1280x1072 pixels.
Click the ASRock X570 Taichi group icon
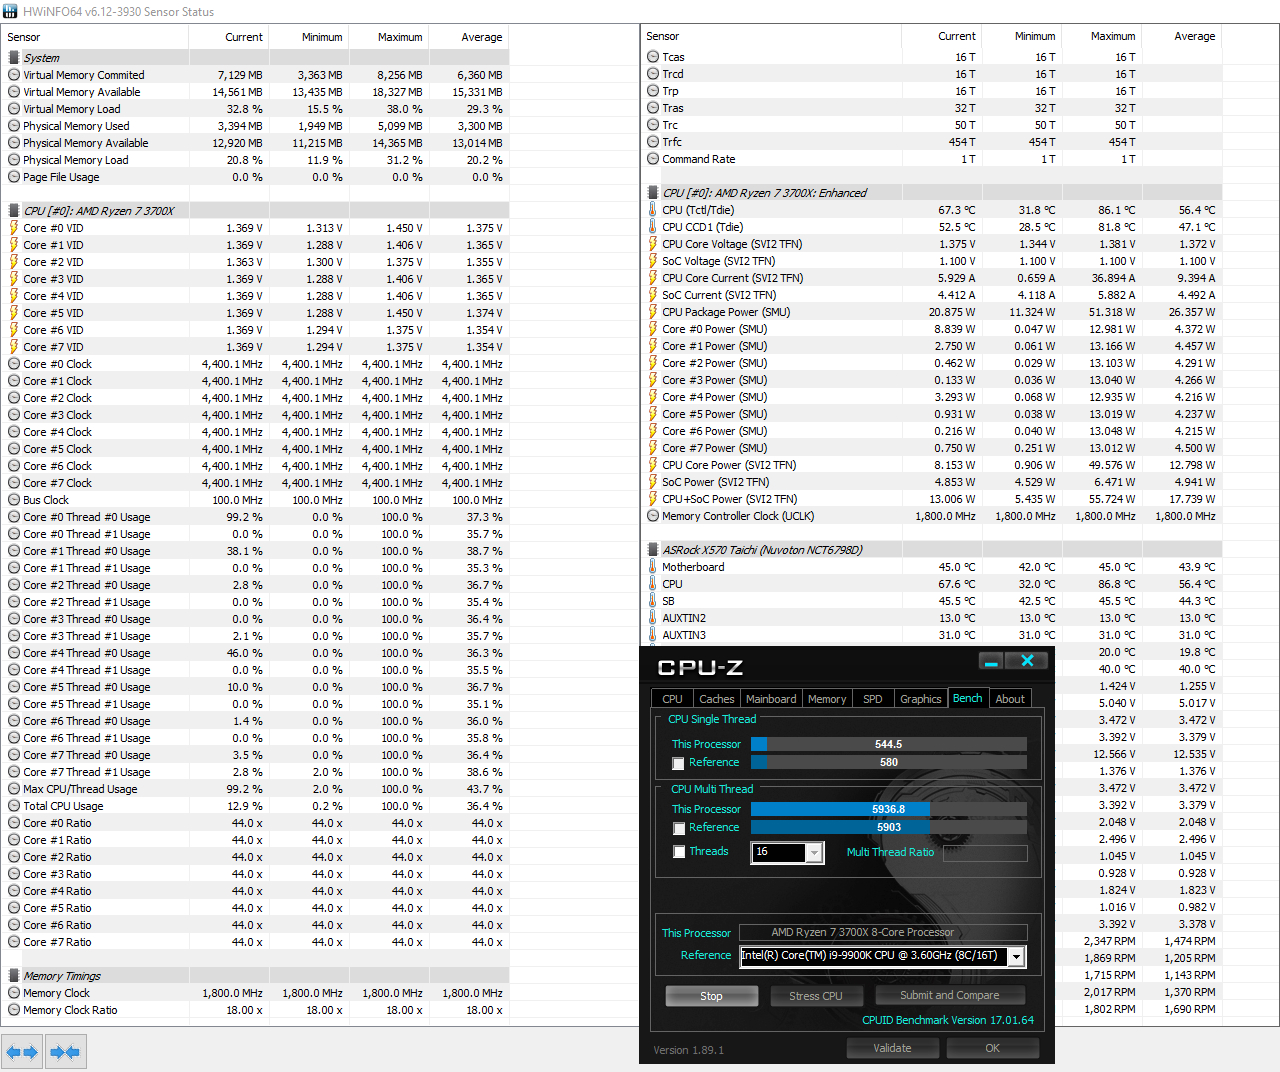653,550
